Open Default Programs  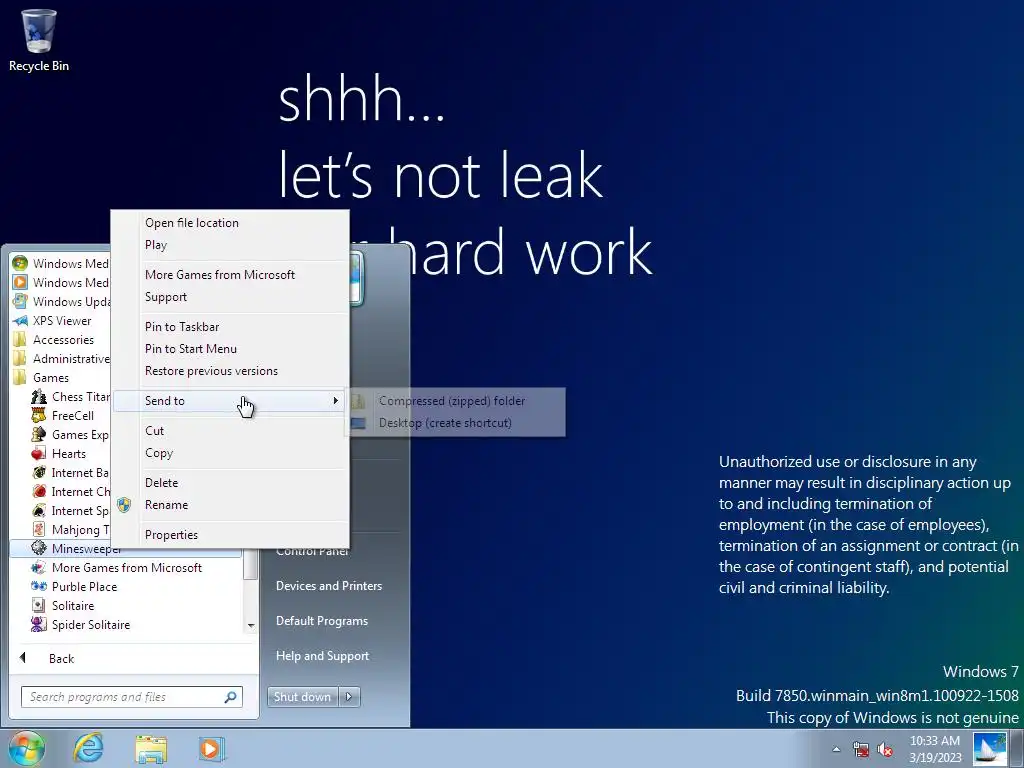click(x=322, y=621)
